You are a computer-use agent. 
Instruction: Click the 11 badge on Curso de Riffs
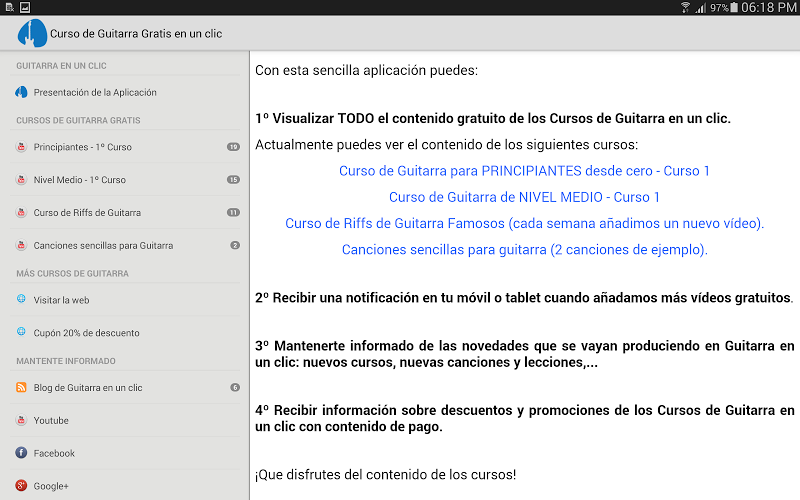coord(233,212)
